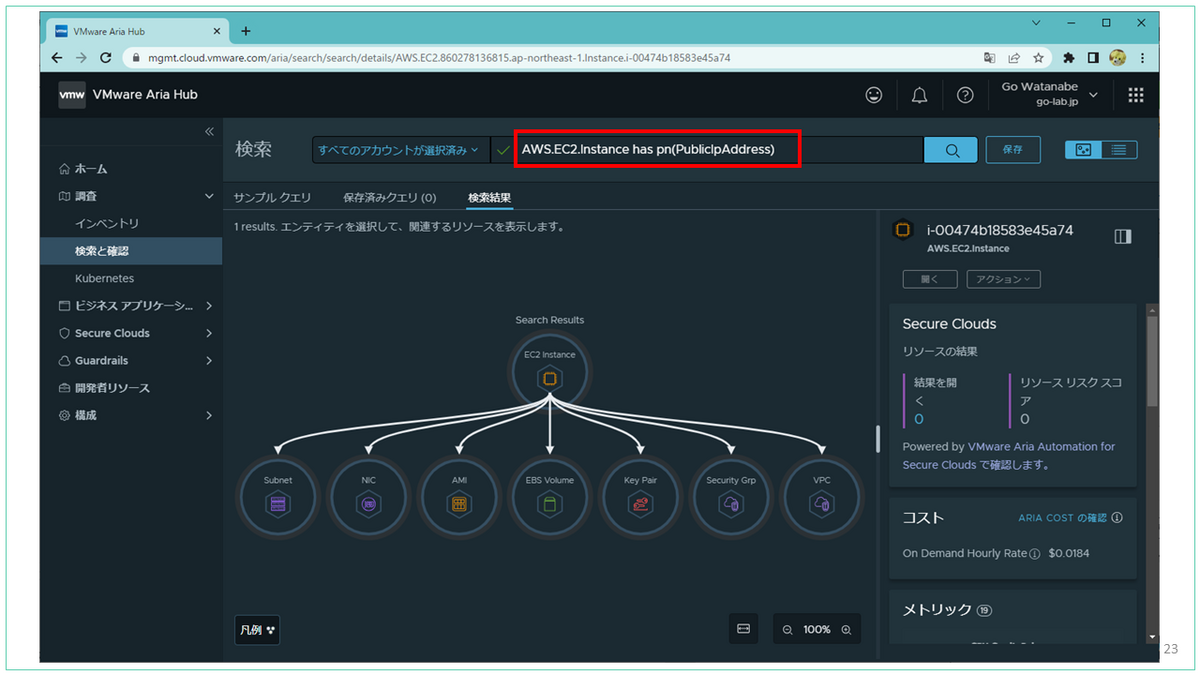Click the On Demand Hourly Rate info icon
Viewport: 1200px width, 675px height.
pos(1035,553)
